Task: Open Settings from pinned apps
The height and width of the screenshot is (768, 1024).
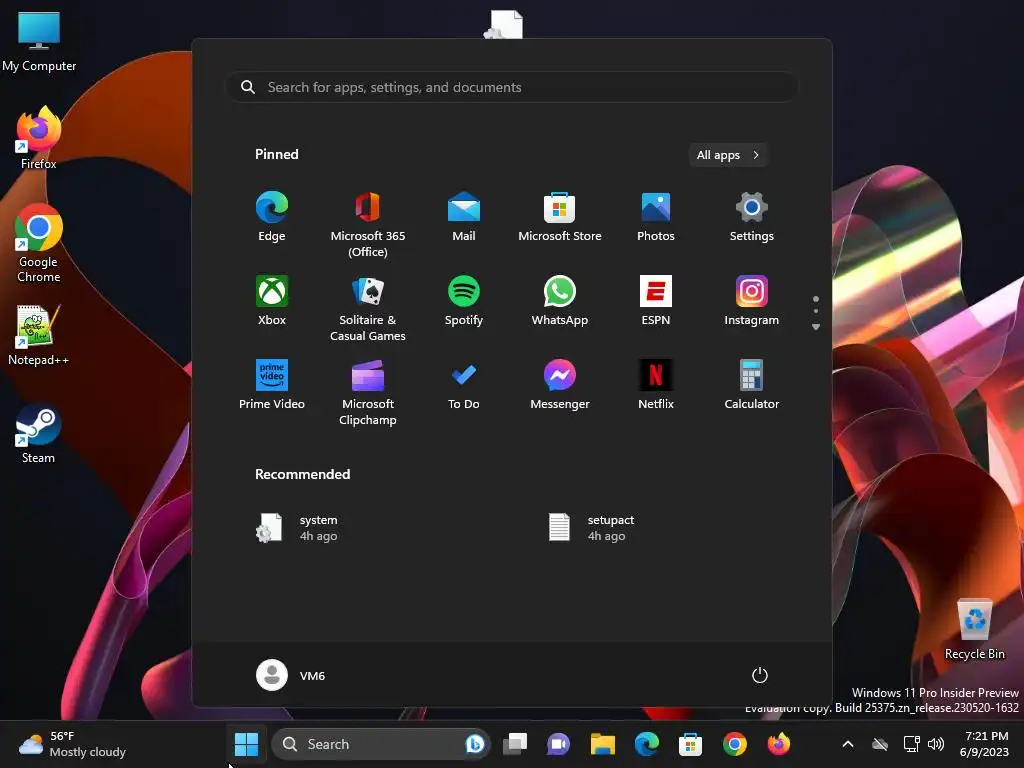Action: [x=752, y=218]
